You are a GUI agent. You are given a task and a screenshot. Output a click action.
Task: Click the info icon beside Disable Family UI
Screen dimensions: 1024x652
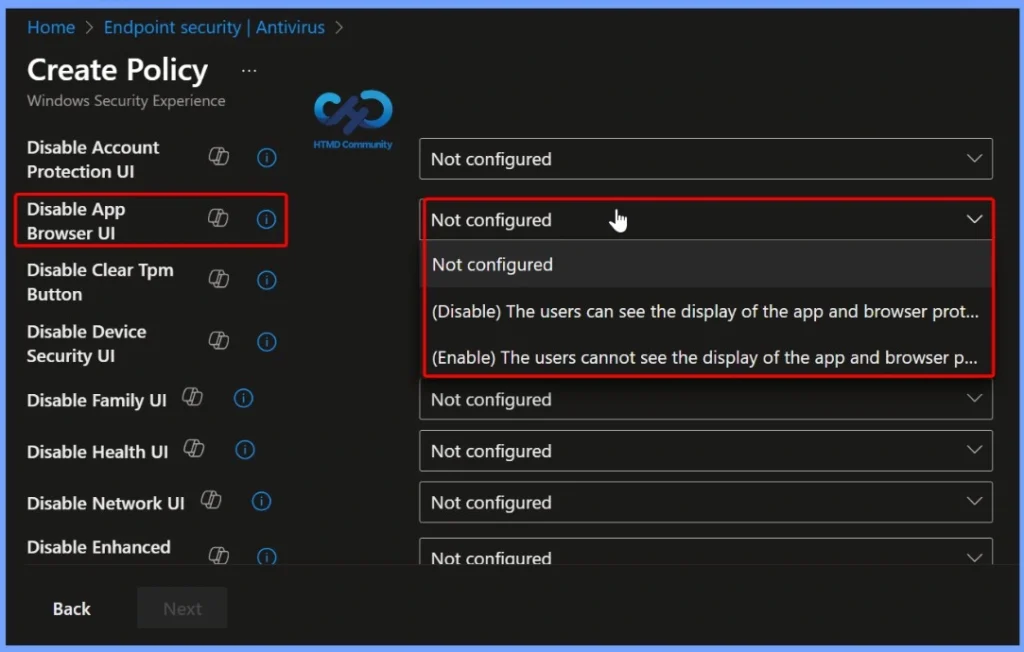243,398
